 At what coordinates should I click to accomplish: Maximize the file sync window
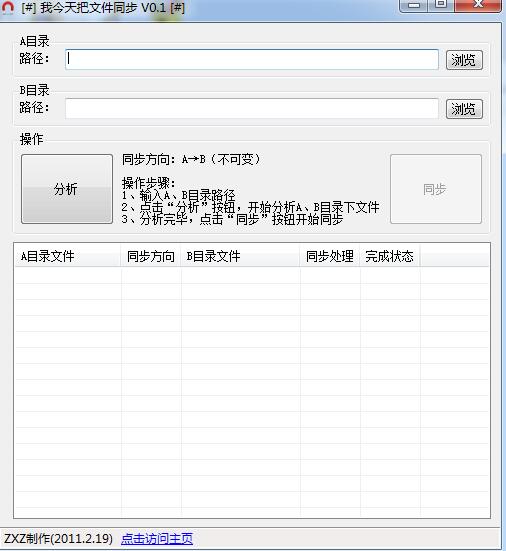441,5
